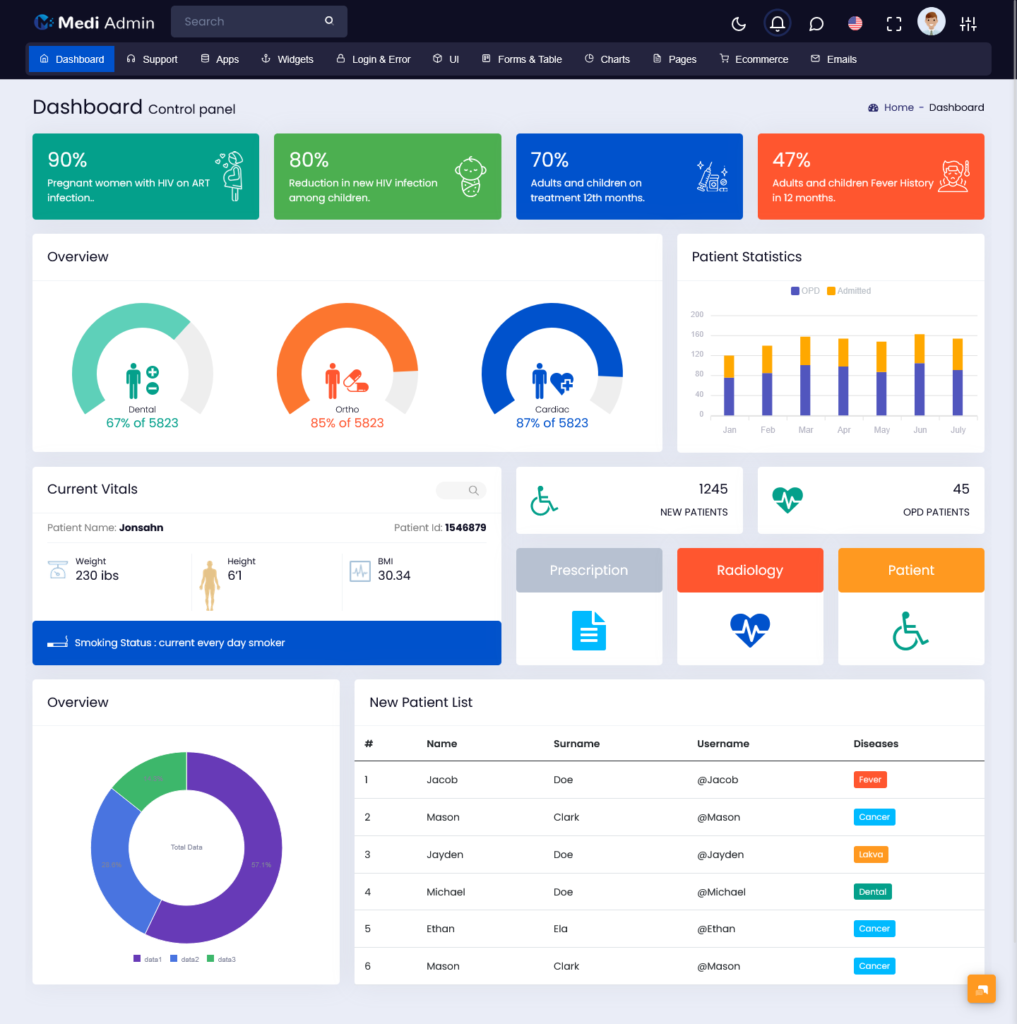This screenshot has width=1017, height=1024.
Task: Click the Prescription card button
Action: pos(589,570)
